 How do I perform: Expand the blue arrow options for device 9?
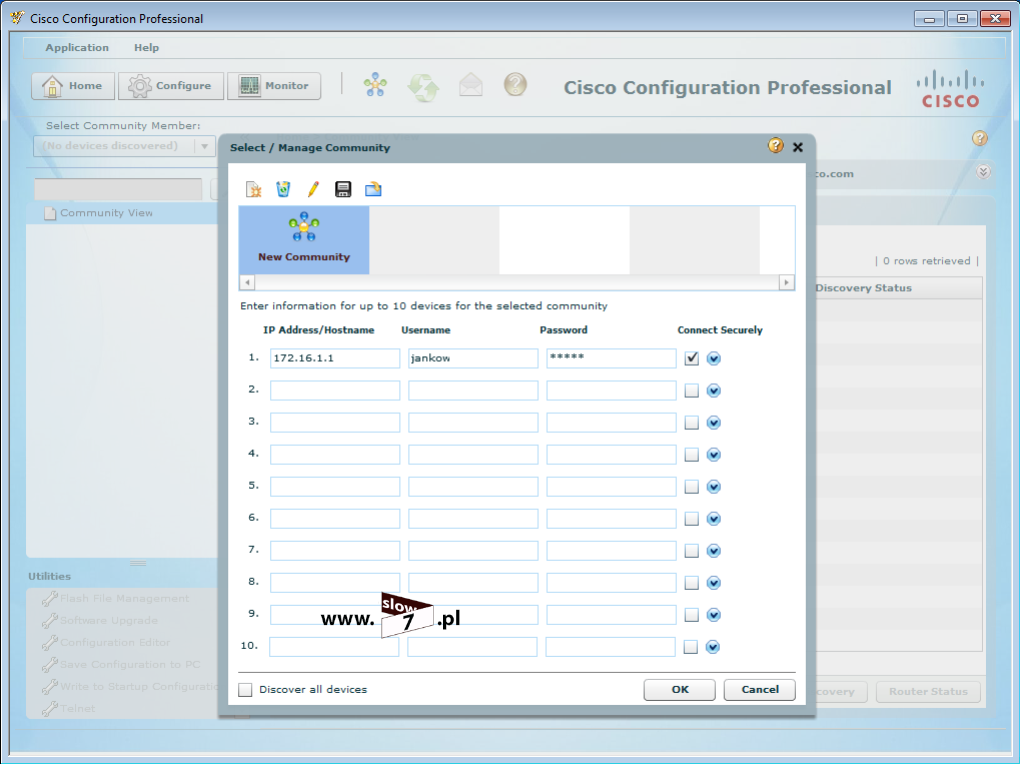(714, 615)
